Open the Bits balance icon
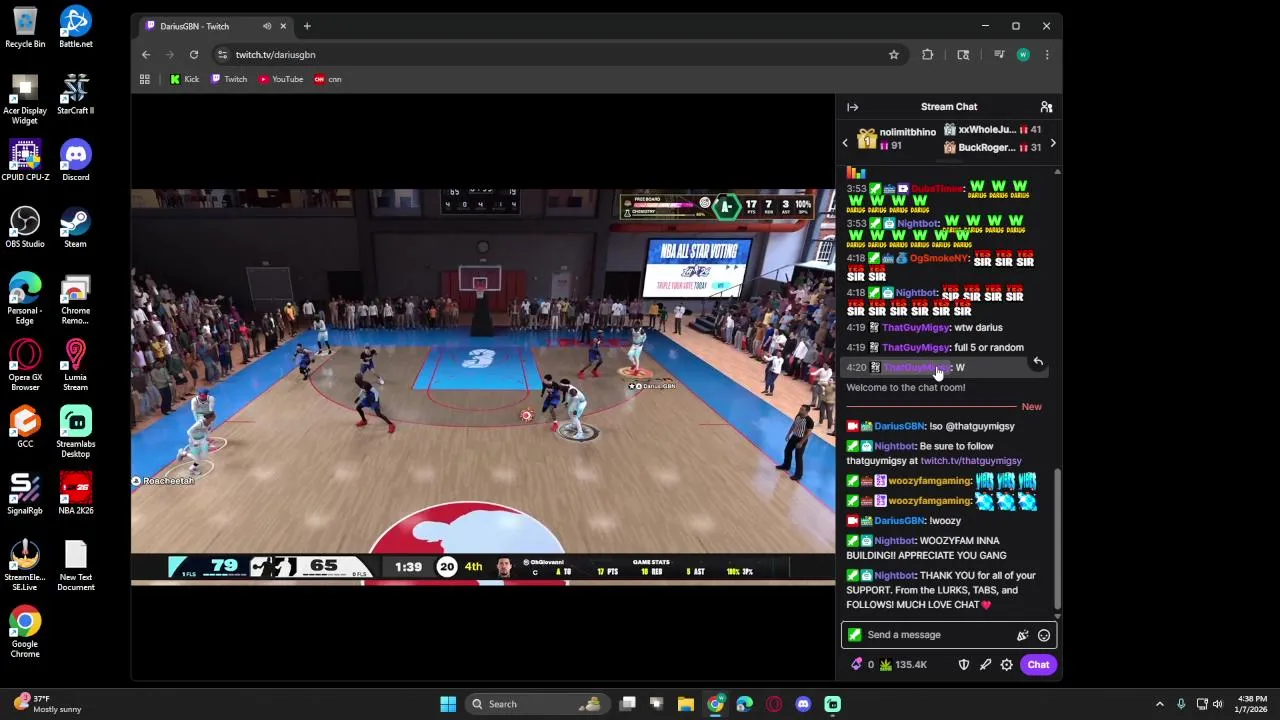The height and width of the screenshot is (720, 1280). [856, 665]
